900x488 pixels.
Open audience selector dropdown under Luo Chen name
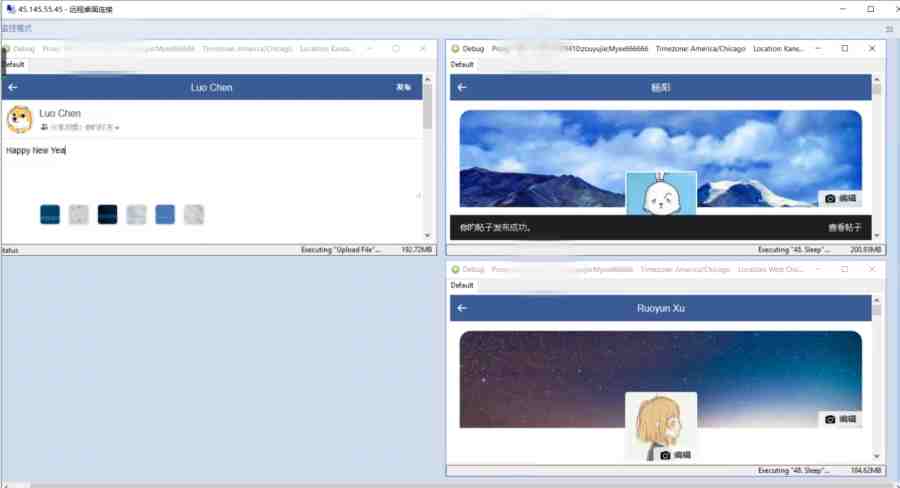(80, 127)
